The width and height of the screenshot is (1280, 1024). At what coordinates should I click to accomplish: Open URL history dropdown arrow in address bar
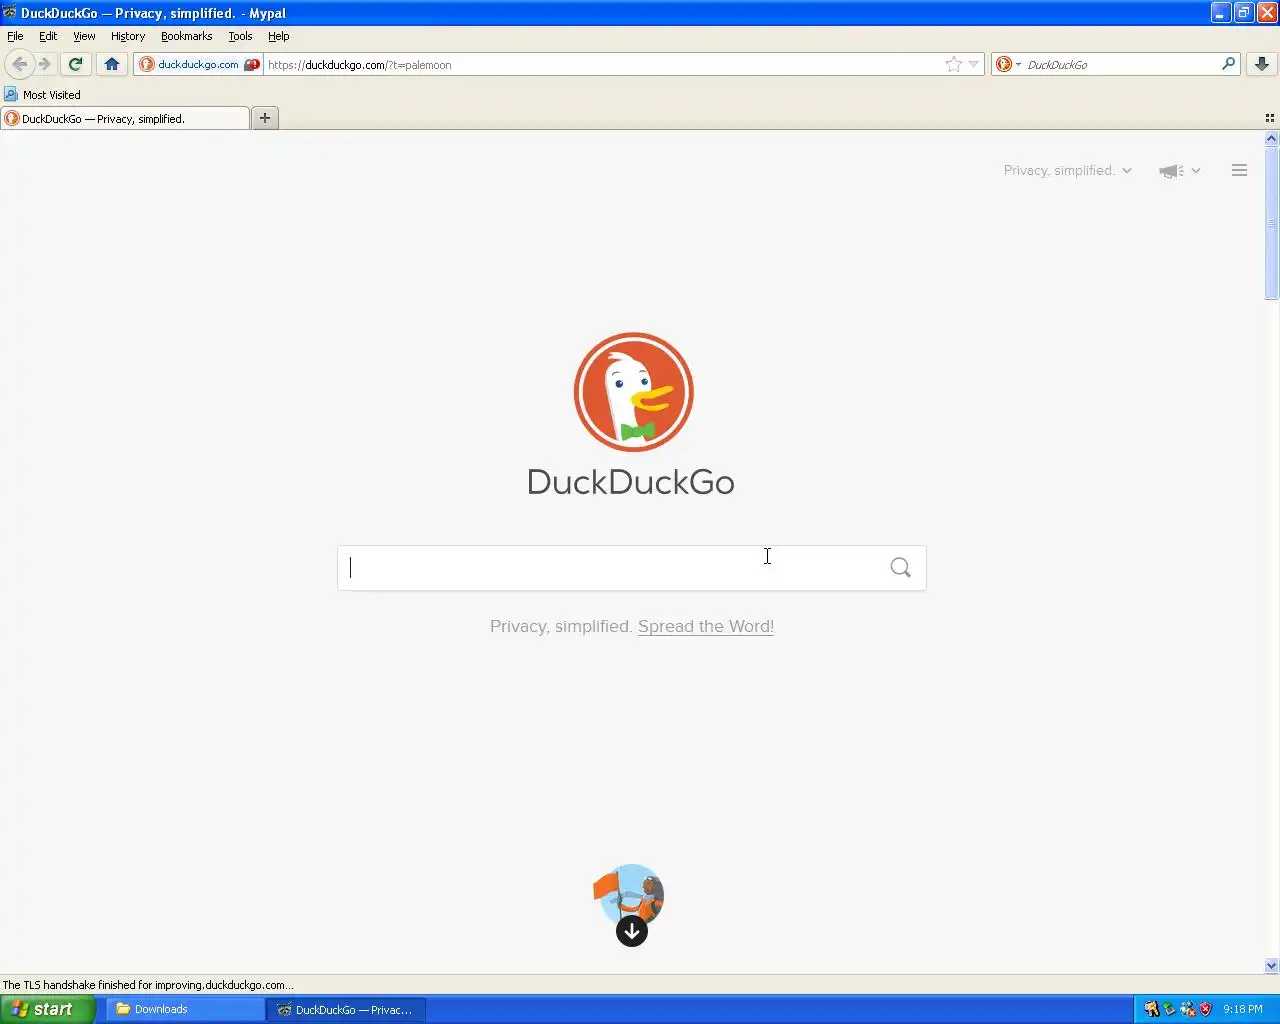click(974, 64)
